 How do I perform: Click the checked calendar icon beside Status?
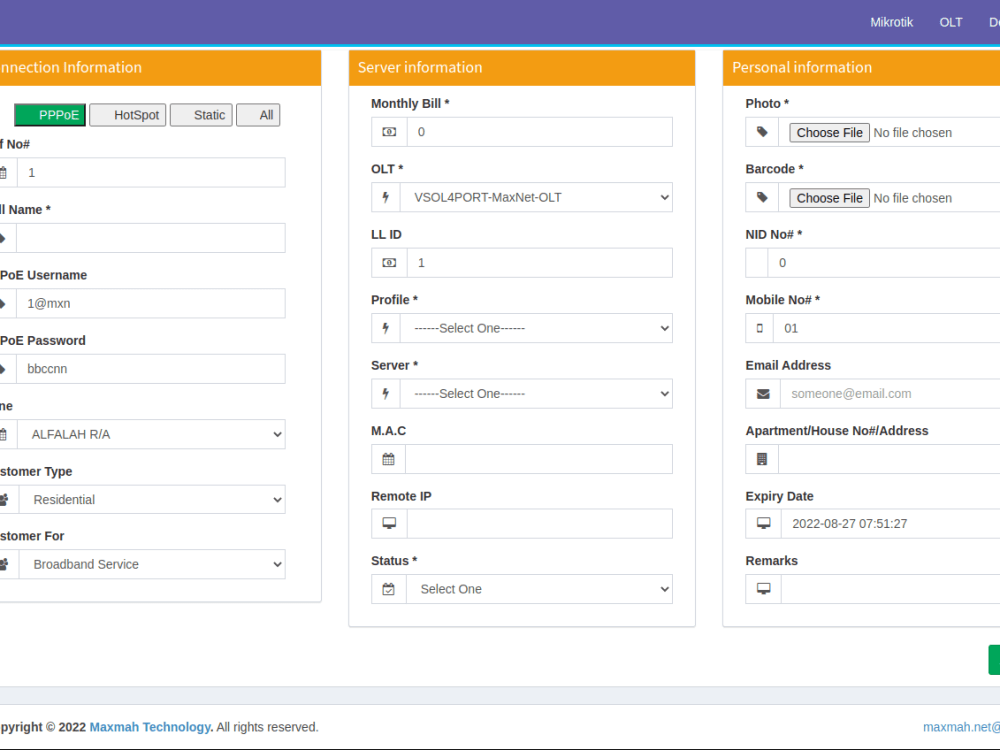pos(388,588)
